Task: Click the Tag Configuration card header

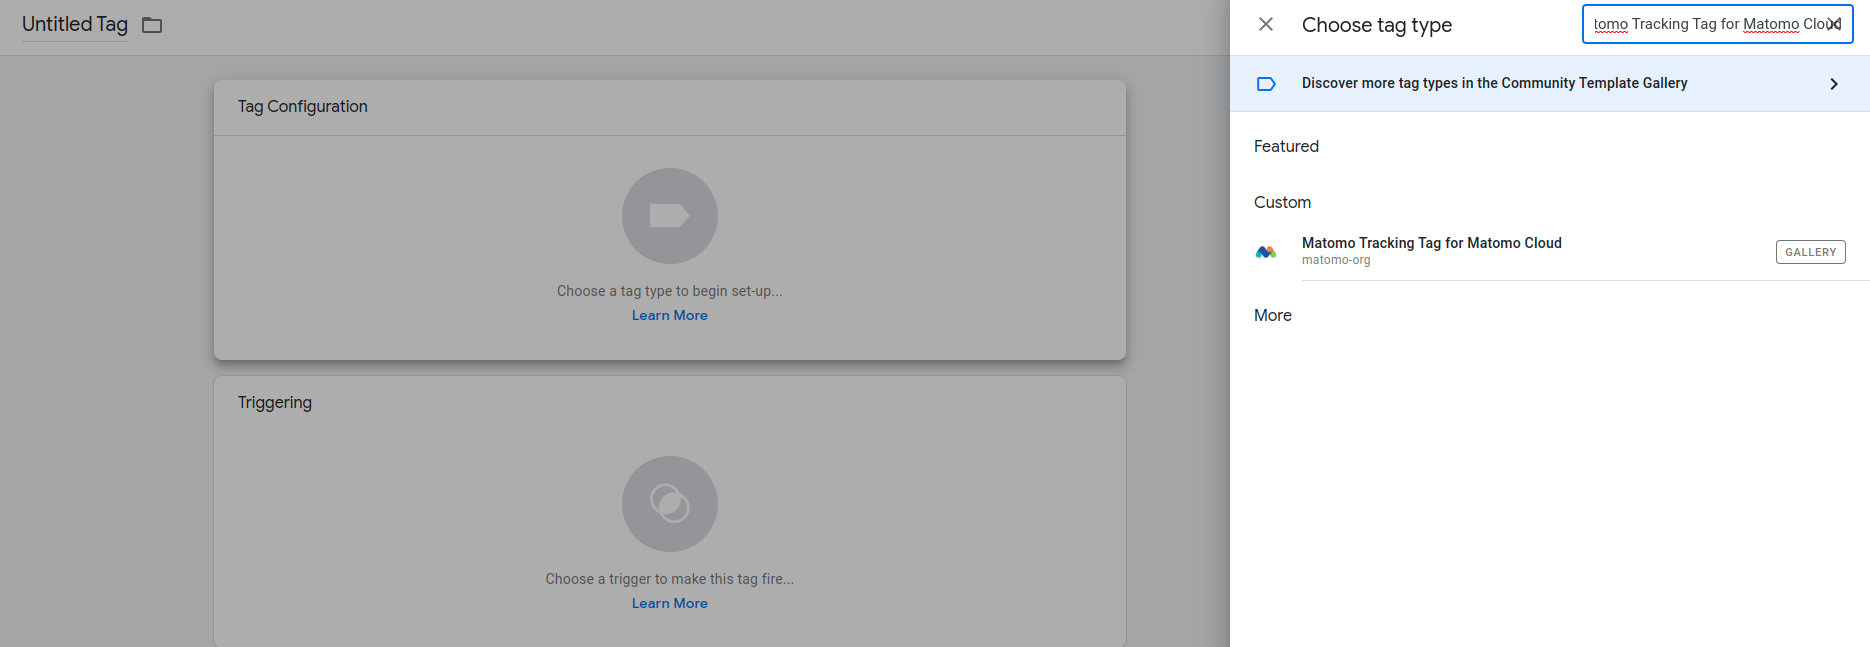Action: point(303,107)
